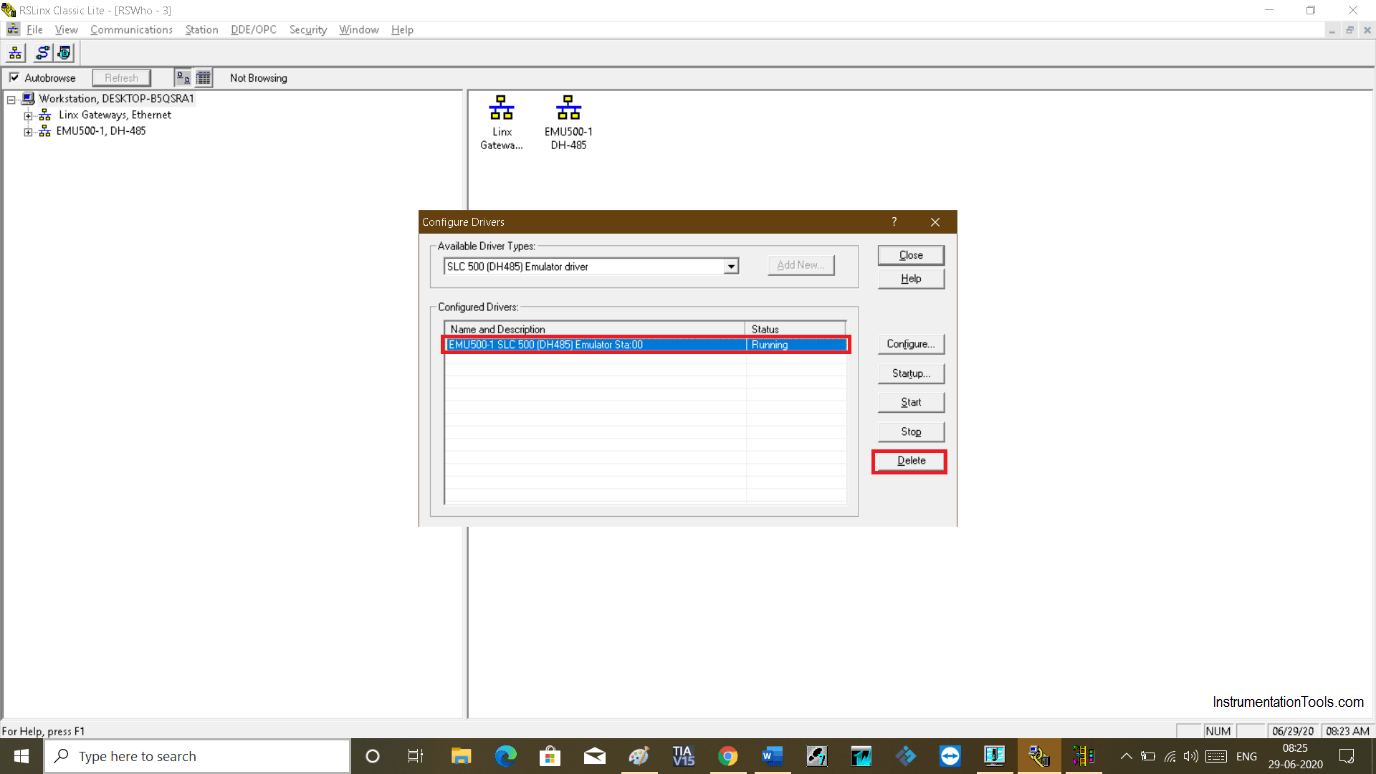Open the Communications menu
Viewport: 1376px width, 774px height.
tap(131, 30)
